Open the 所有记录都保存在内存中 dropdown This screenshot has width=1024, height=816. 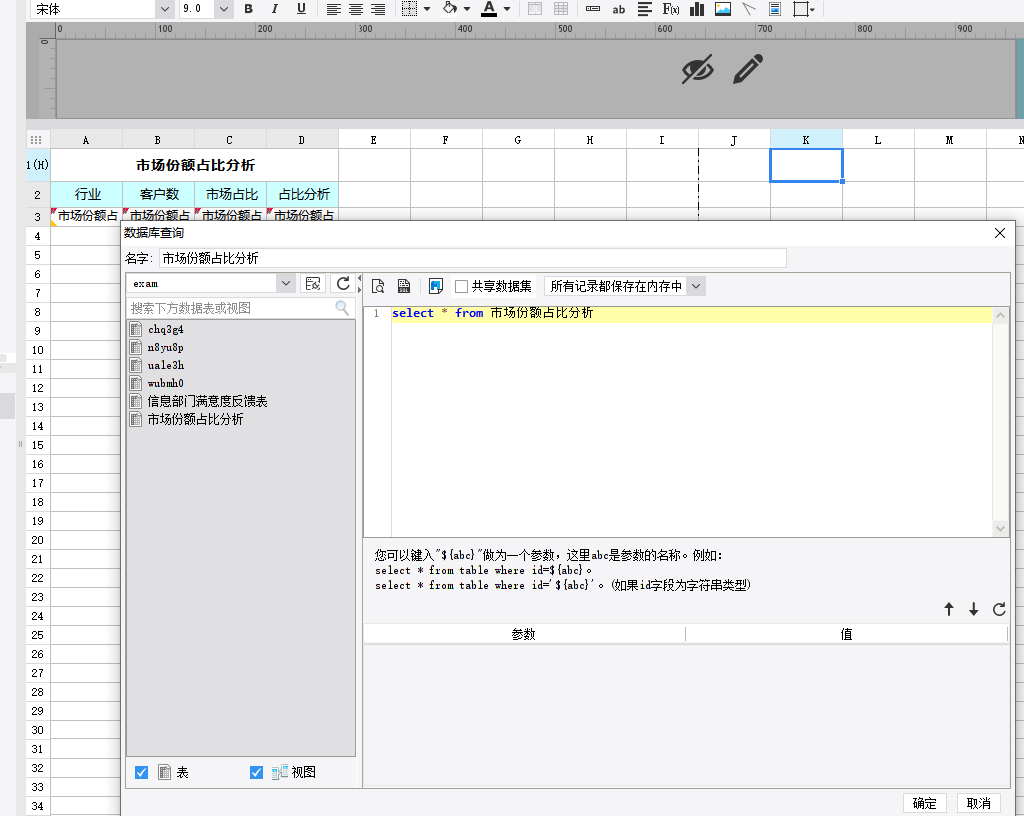point(696,286)
